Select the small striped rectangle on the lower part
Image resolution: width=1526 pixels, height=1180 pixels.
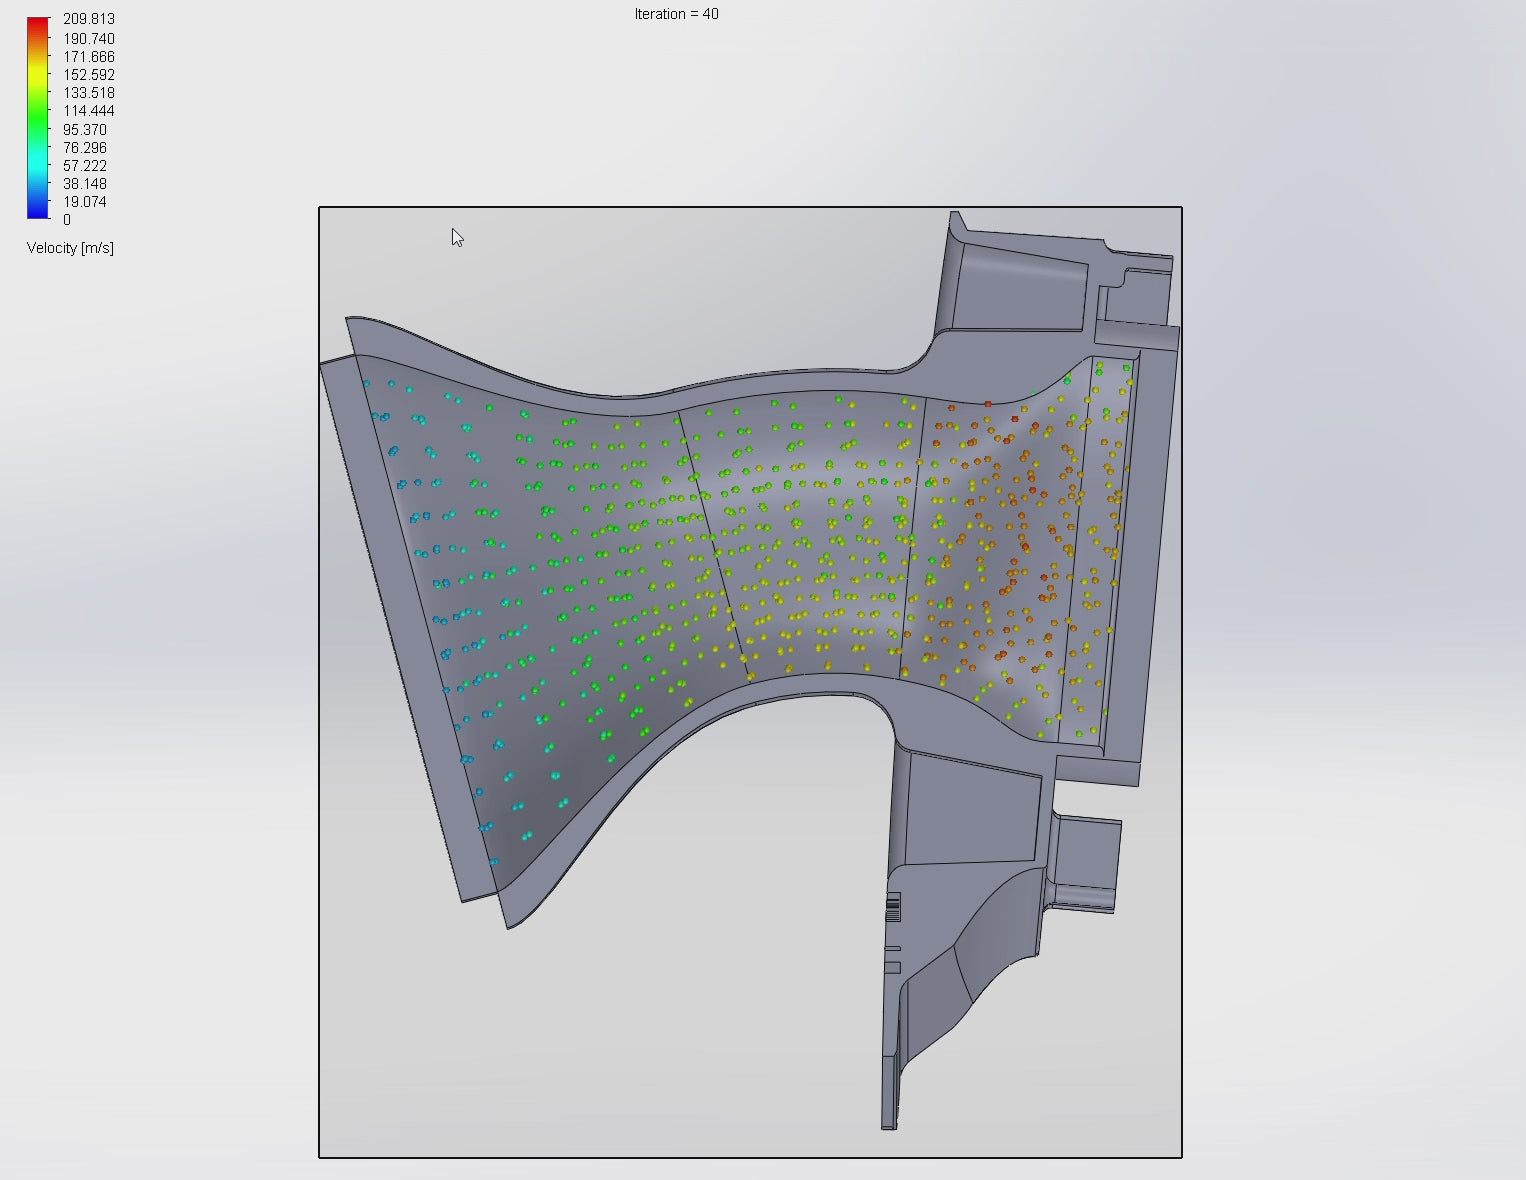[x=893, y=908]
